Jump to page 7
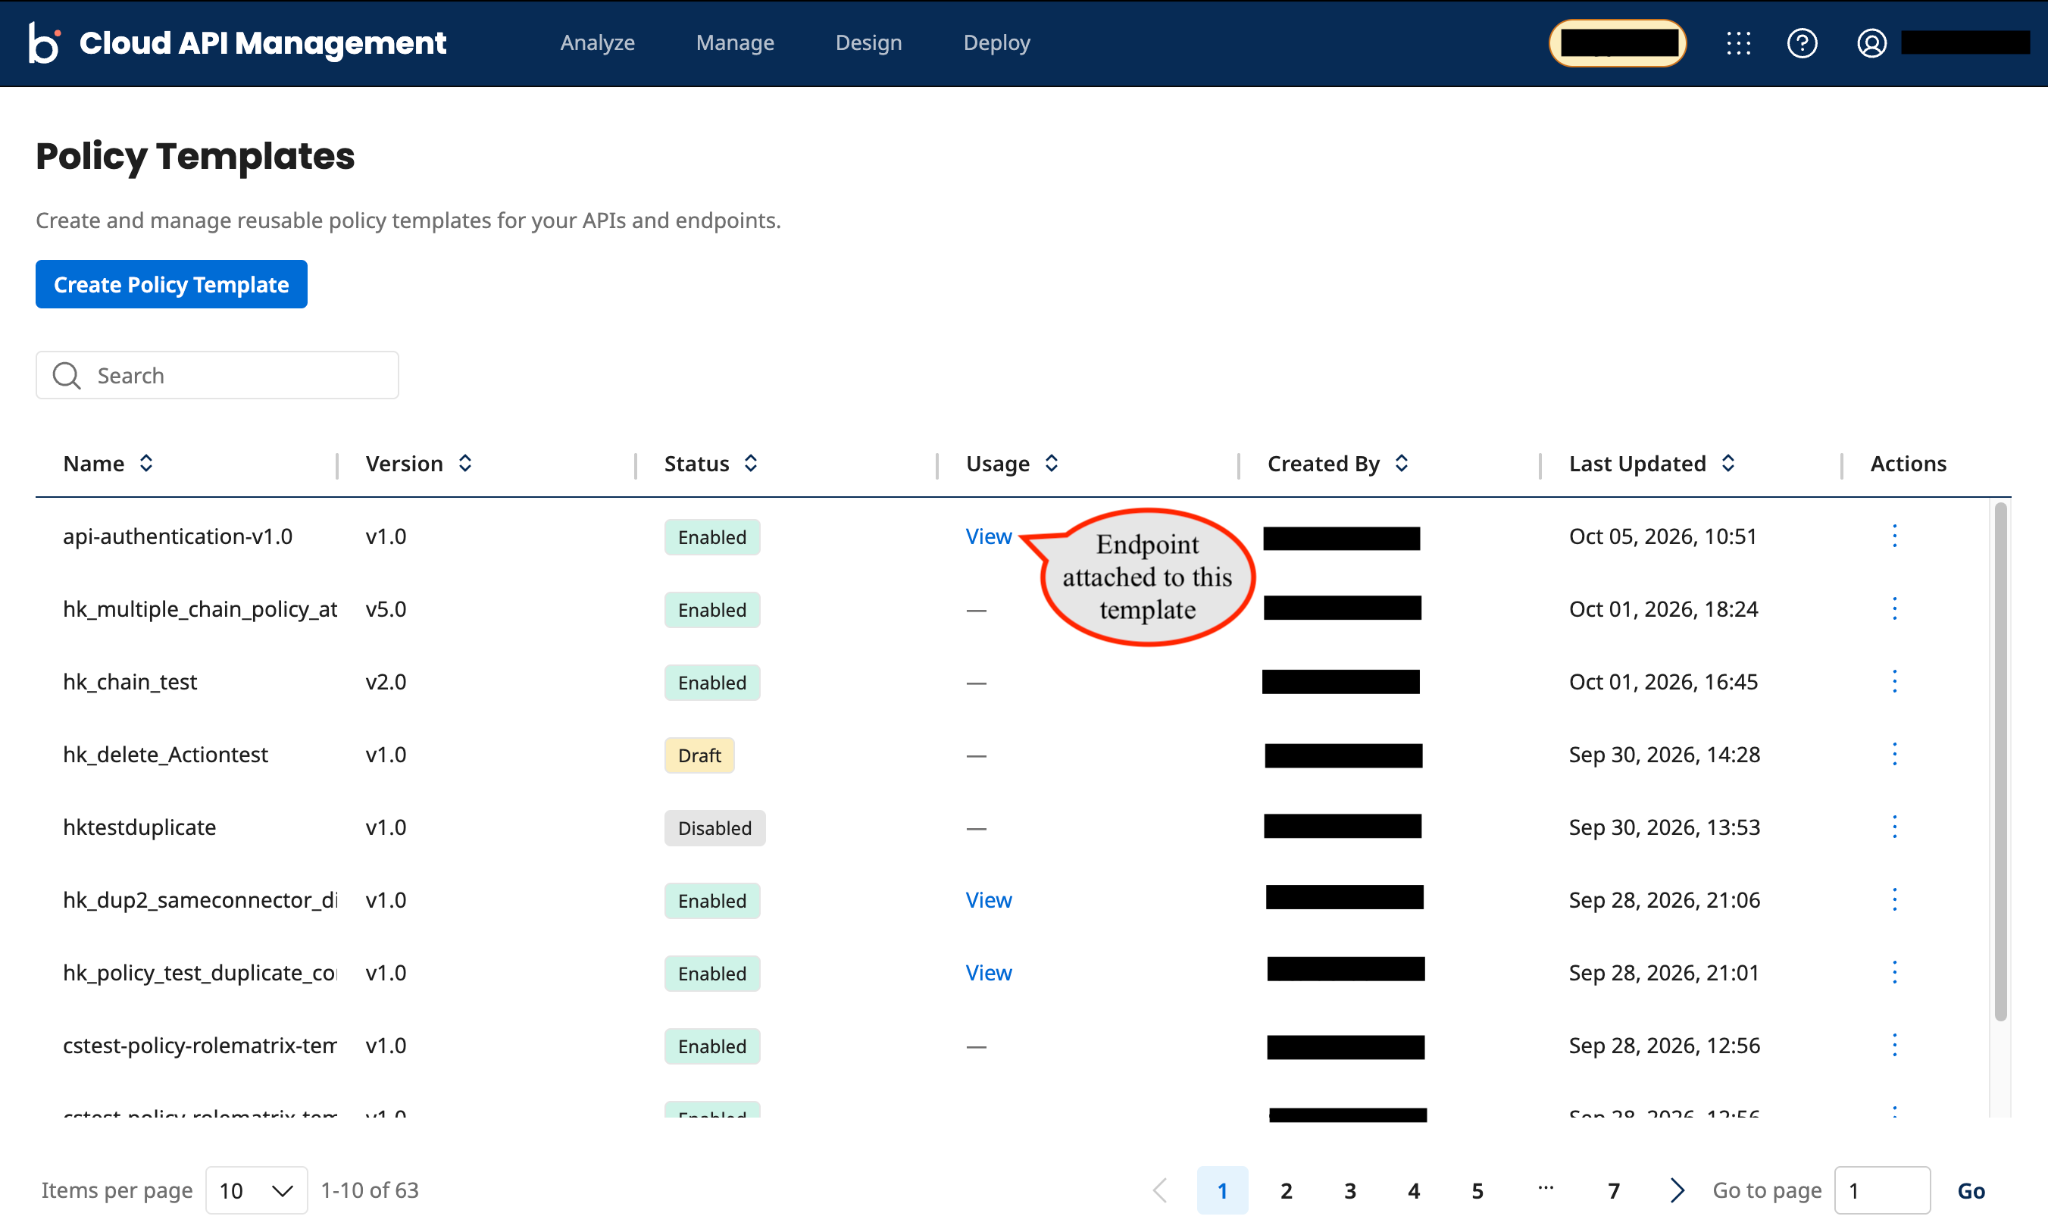The width and height of the screenshot is (2048, 1230). 1613,1190
